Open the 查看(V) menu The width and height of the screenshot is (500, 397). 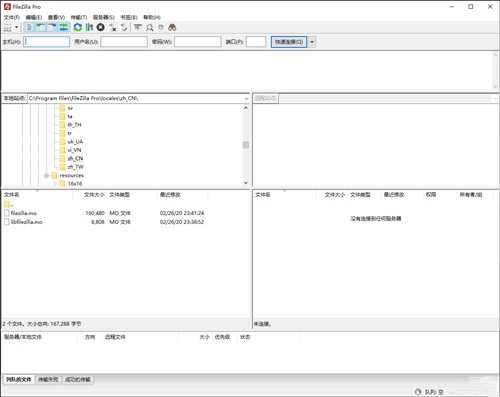[x=56, y=17]
